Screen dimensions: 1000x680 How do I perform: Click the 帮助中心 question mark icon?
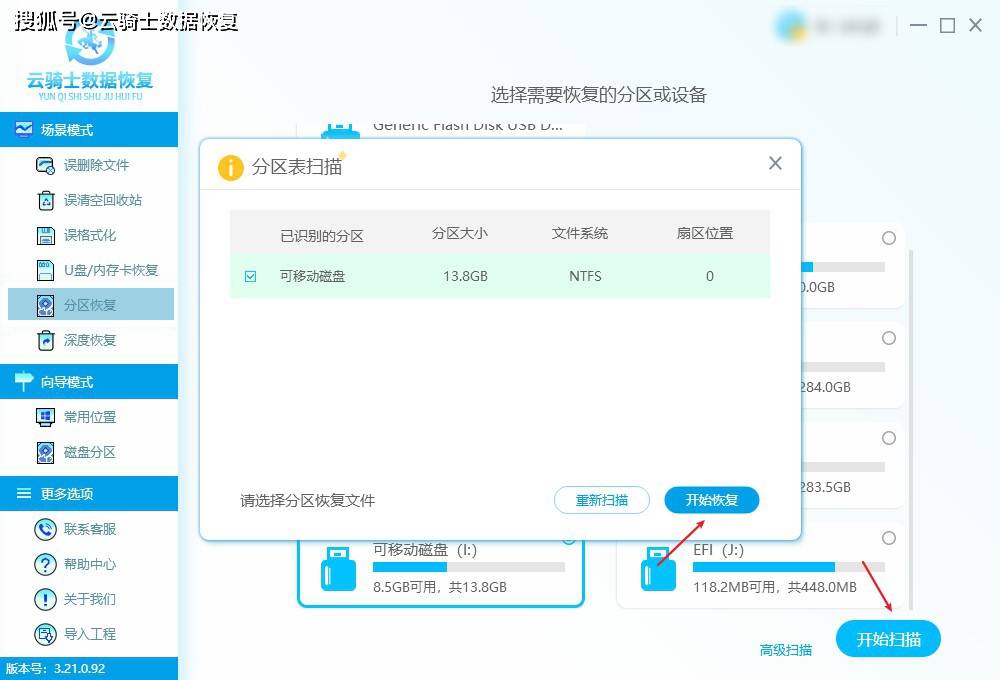[x=45, y=565]
